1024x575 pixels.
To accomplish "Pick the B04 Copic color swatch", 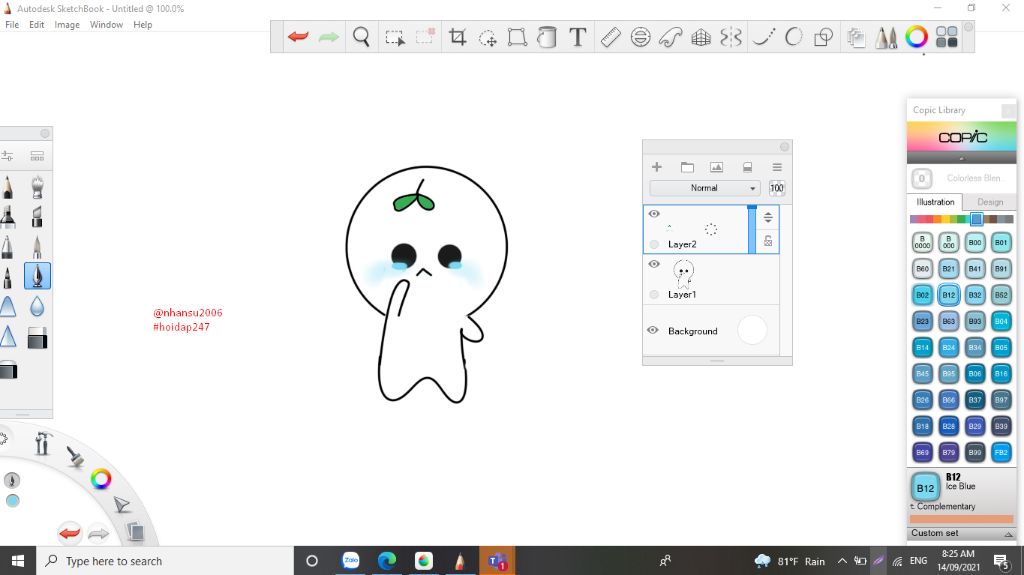I will pos(1001,321).
